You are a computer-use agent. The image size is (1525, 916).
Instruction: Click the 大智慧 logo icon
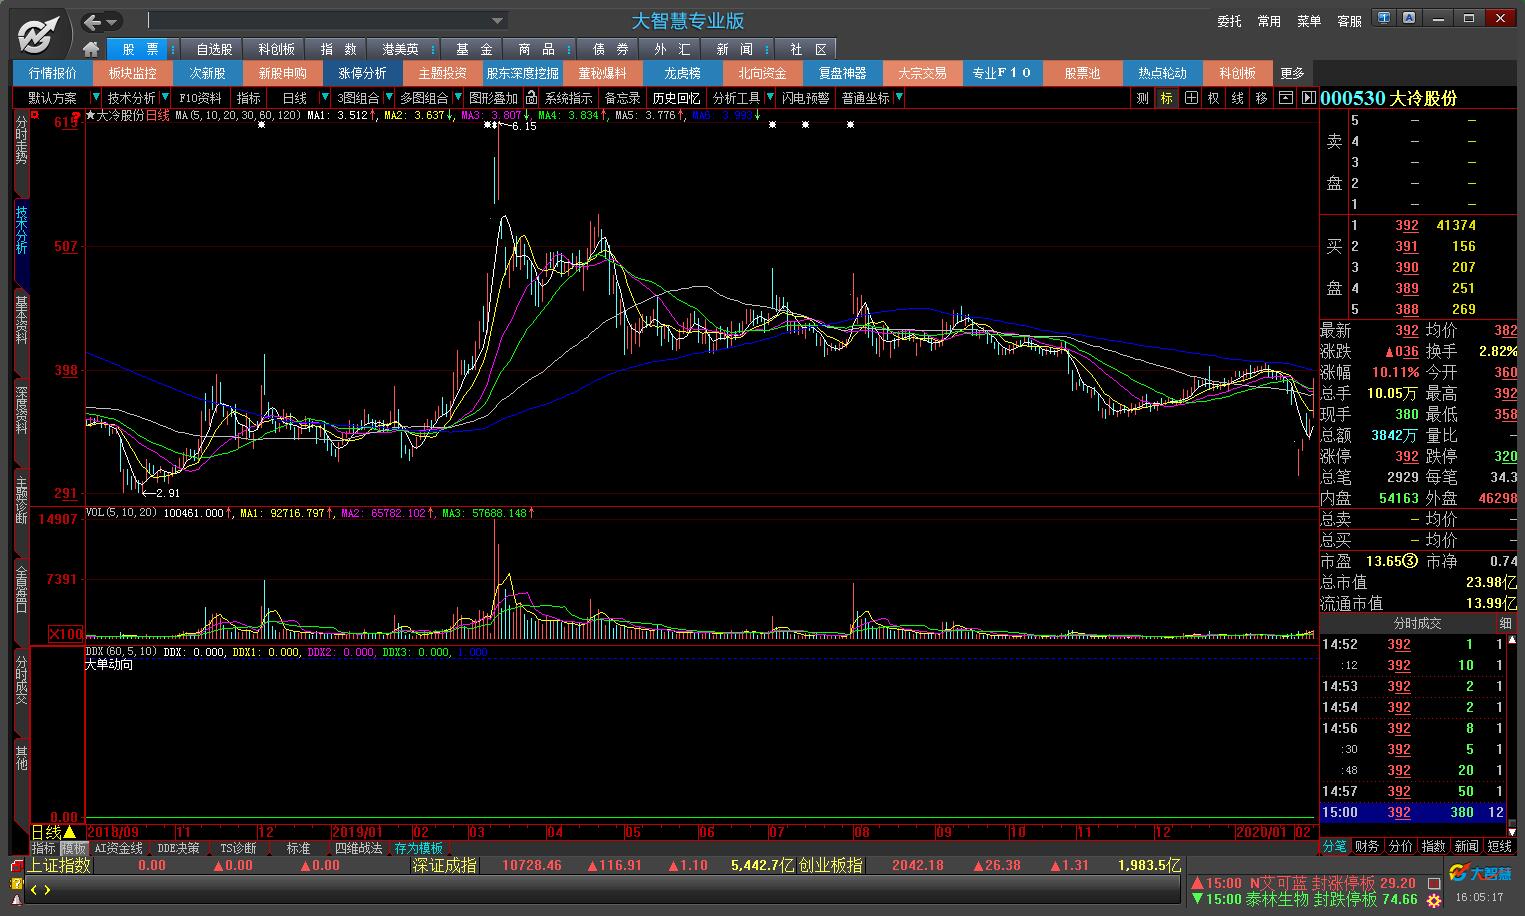click(x=37, y=33)
